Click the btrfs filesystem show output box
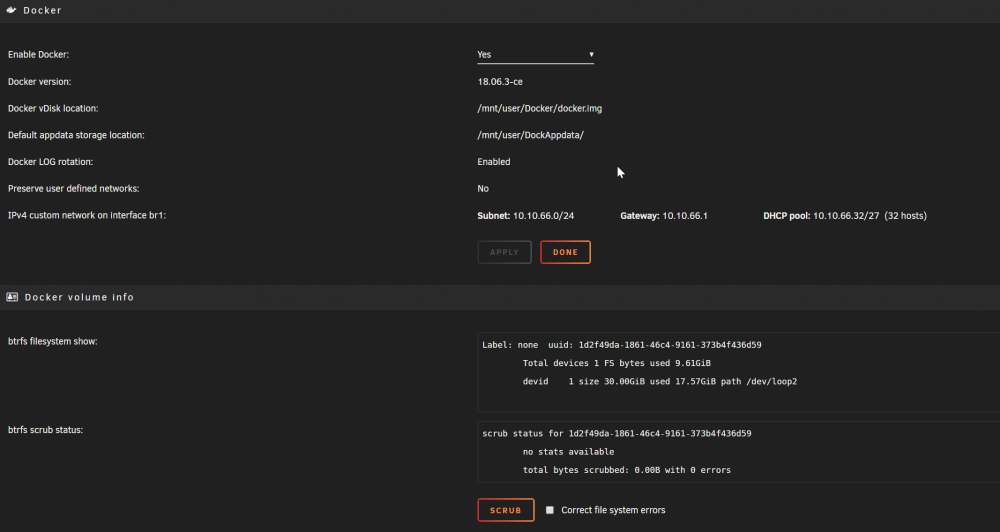The image size is (1000, 532). click(x=739, y=372)
